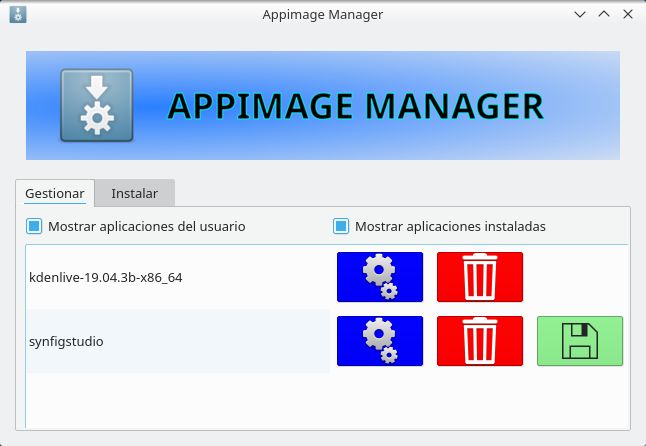The width and height of the screenshot is (646, 446).
Task: Open synfigstudio settings gear button
Action: (x=380, y=341)
